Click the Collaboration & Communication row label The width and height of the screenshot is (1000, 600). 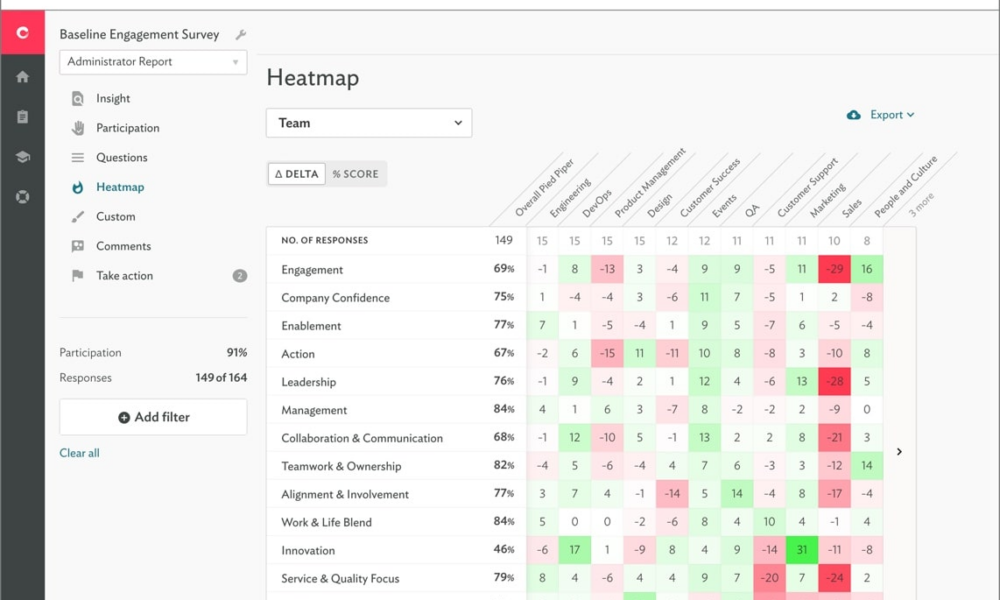tap(362, 438)
